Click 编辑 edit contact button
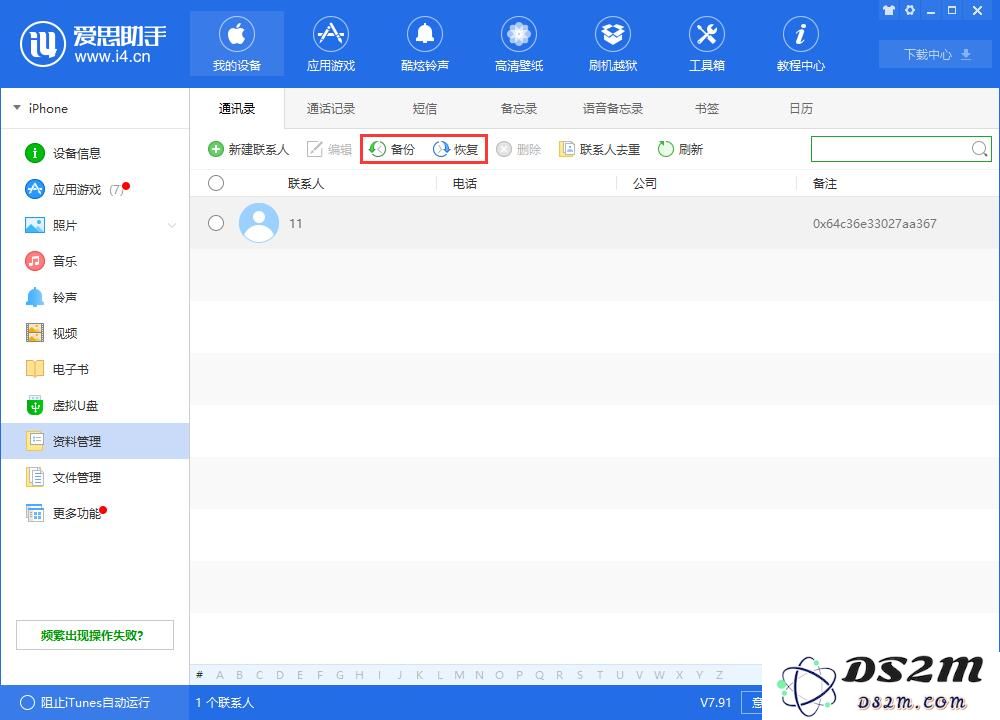Viewport: 1000px width, 720px height. pyautogui.click(x=330, y=149)
